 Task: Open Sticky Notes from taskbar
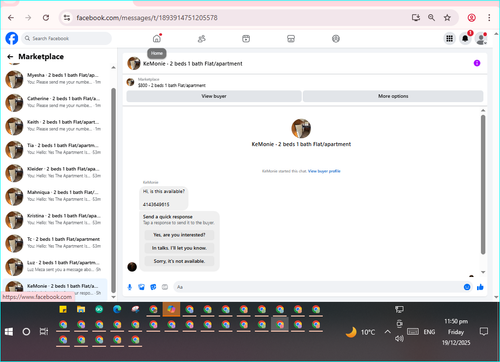tap(63, 309)
